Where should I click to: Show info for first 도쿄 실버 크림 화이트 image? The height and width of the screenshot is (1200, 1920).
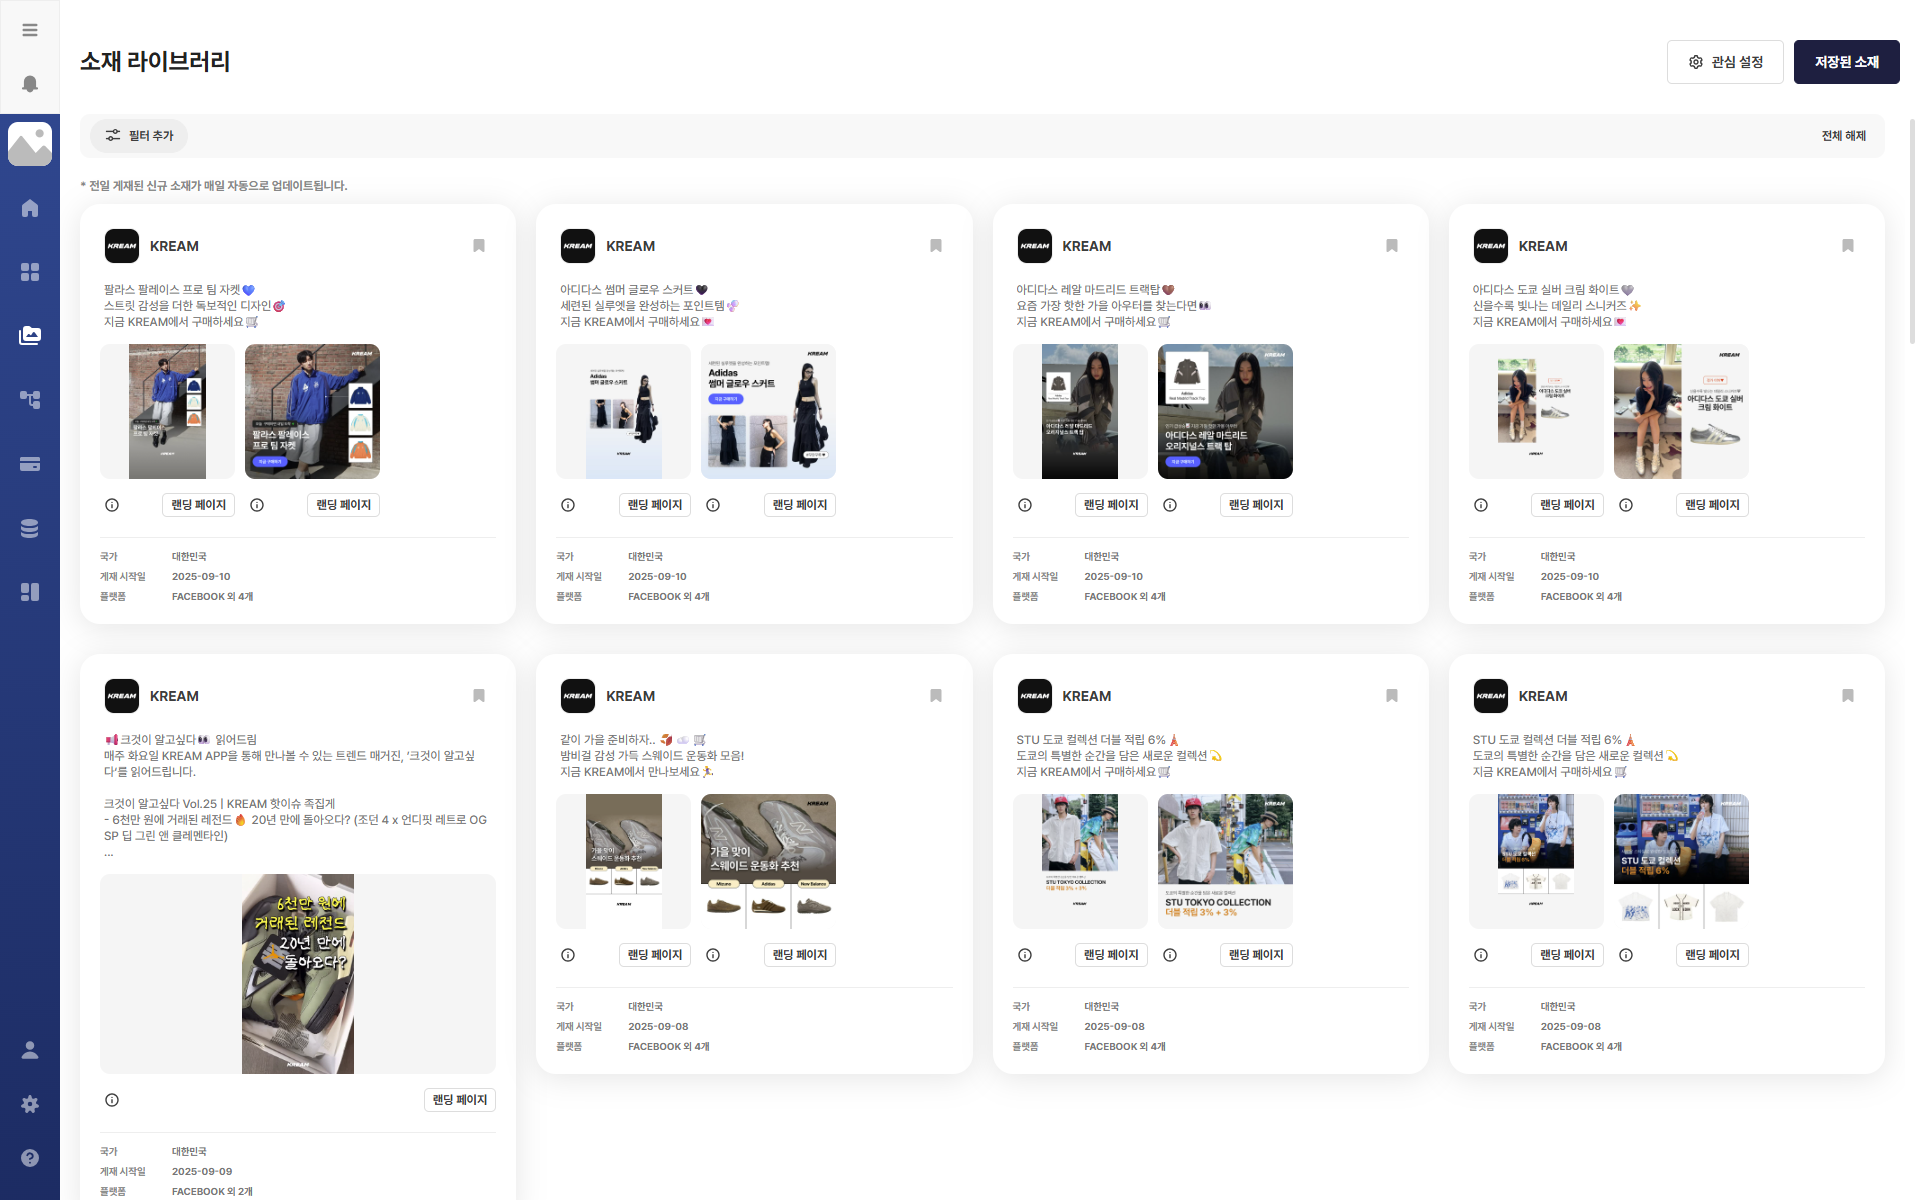point(1481,505)
